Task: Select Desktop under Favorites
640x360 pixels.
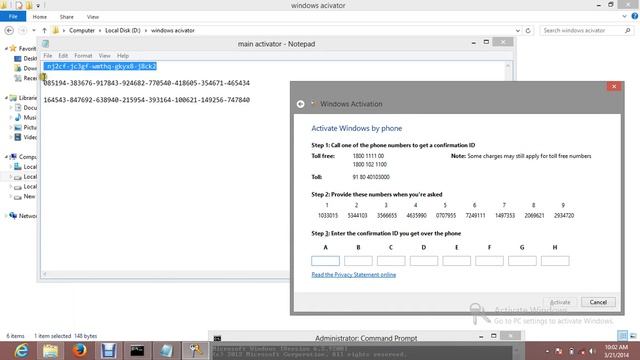Action: [x=26, y=58]
